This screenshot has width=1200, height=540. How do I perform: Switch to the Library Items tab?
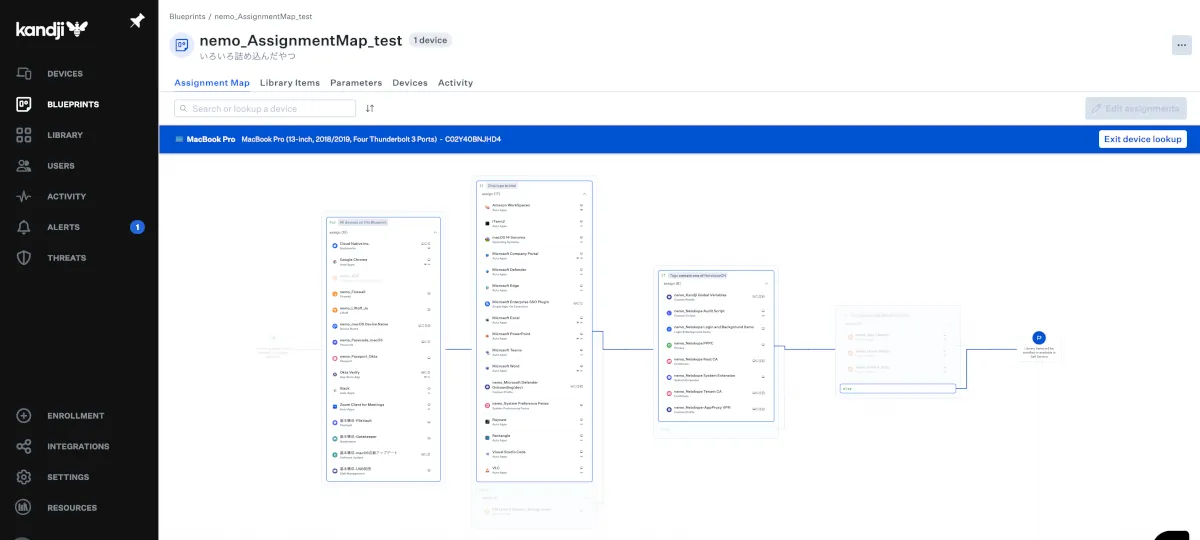(x=290, y=83)
